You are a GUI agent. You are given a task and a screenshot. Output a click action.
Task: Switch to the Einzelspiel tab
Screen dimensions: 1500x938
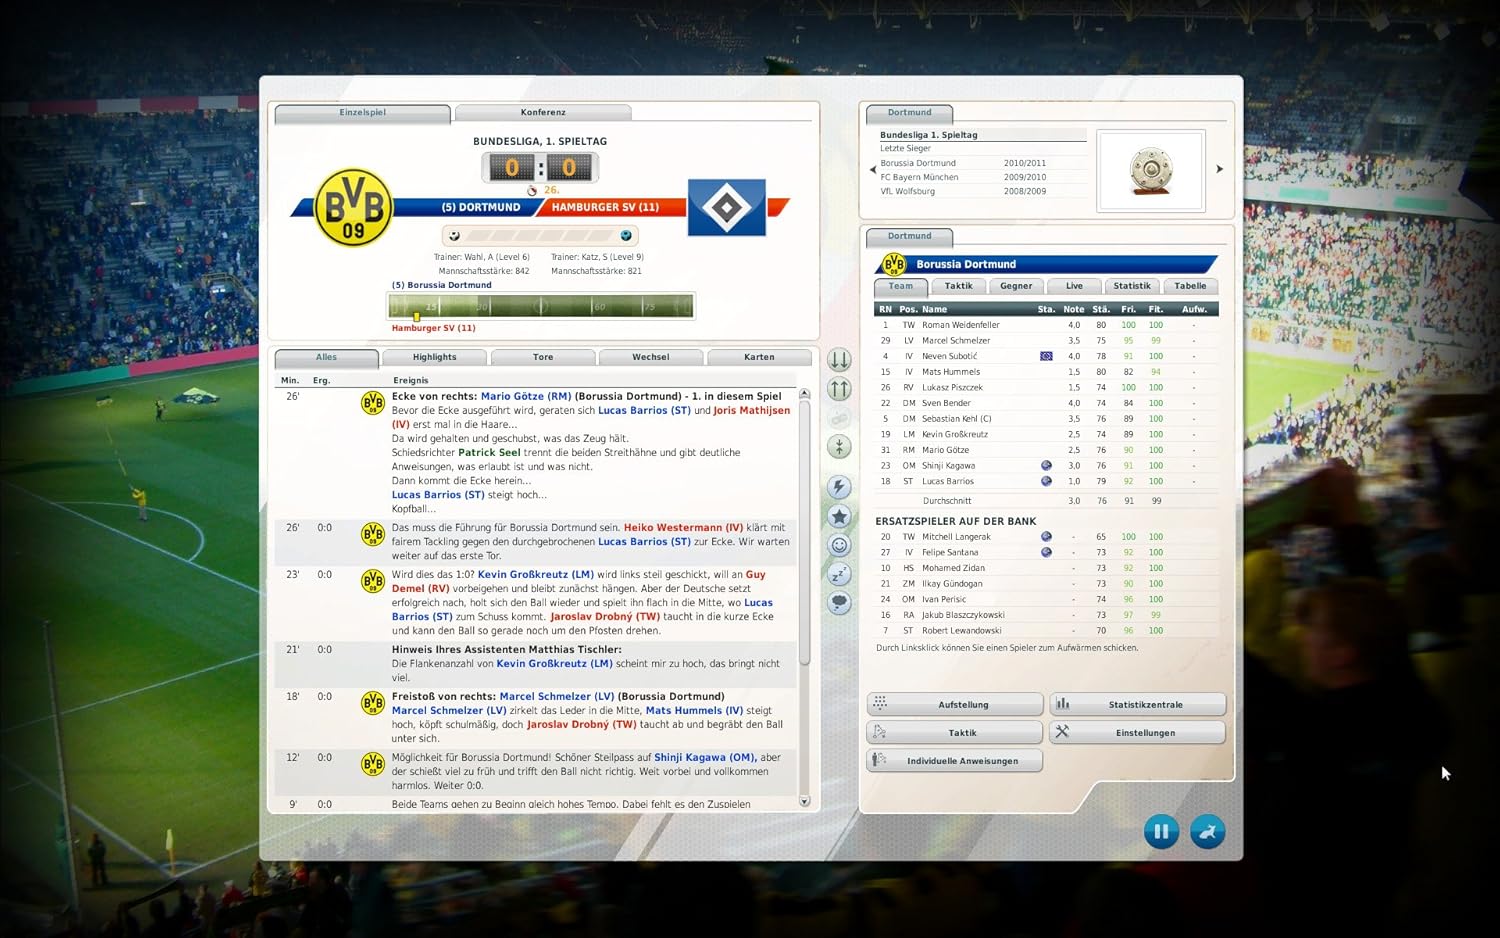[362, 113]
